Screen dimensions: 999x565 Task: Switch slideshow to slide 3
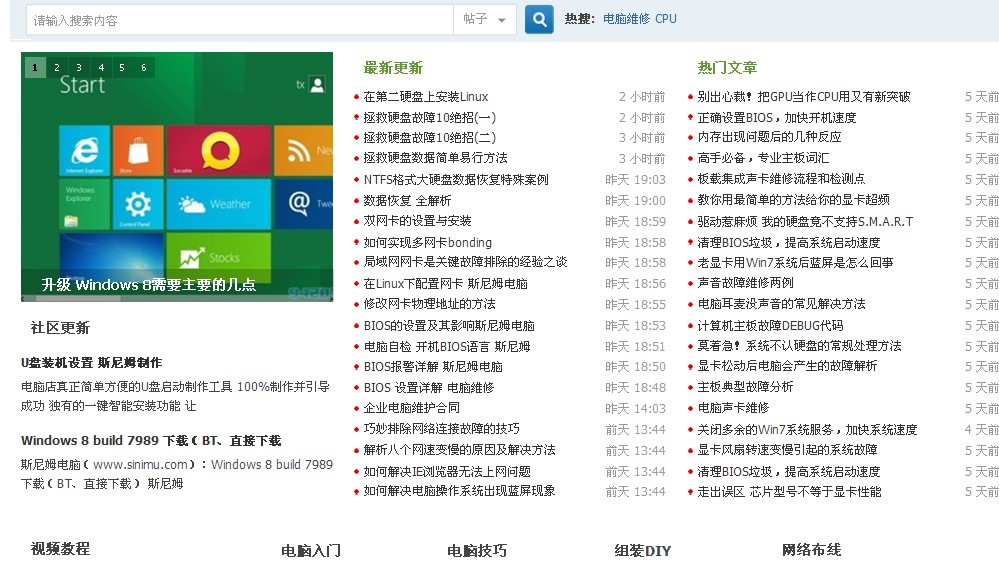tap(78, 68)
